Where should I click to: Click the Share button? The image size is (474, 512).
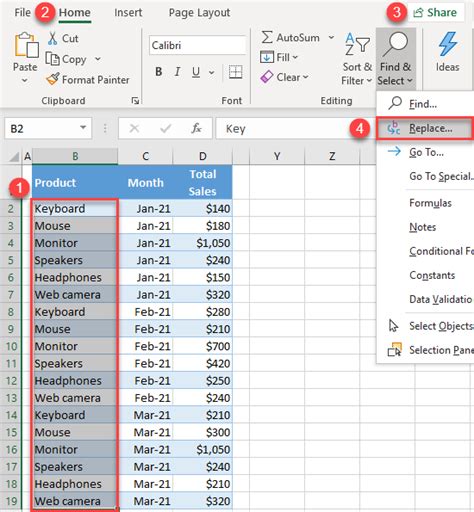(x=435, y=13)
